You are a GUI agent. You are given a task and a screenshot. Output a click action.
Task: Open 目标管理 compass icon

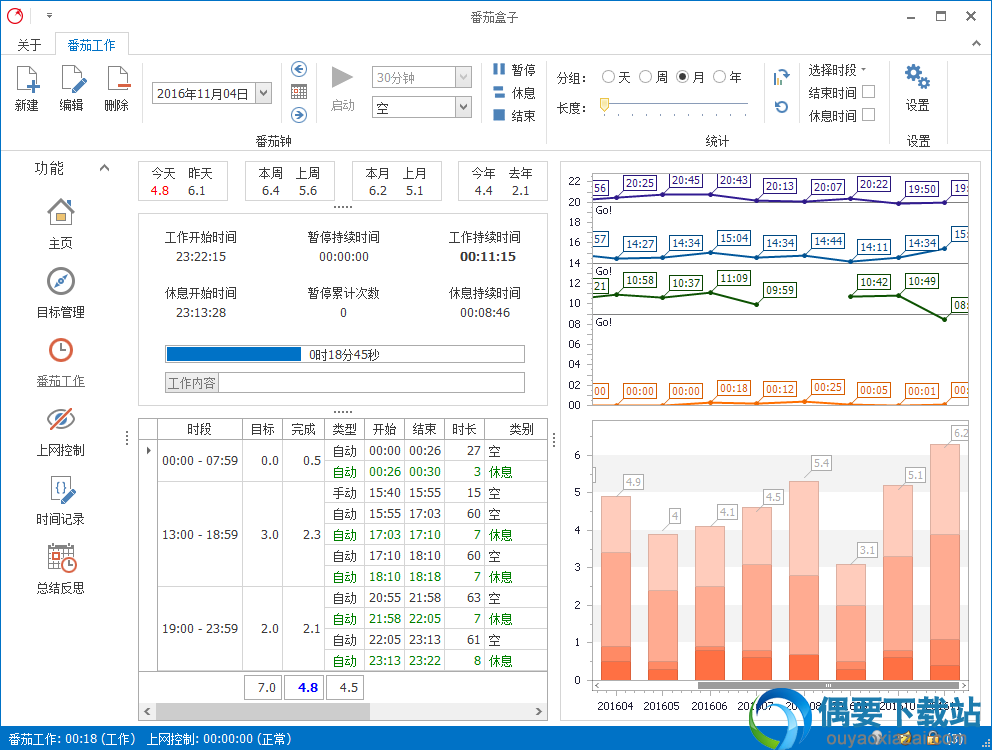[x=61, y=293]
